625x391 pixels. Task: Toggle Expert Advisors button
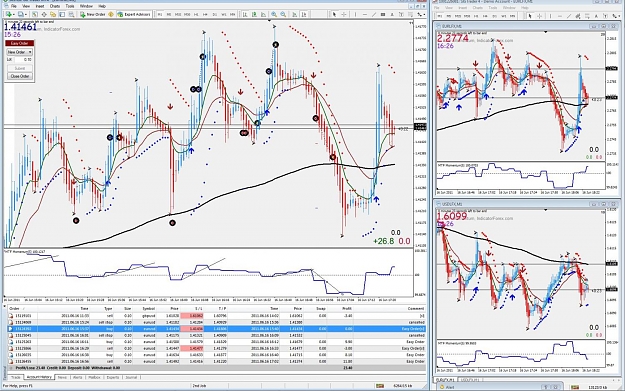tap(134, 14)
